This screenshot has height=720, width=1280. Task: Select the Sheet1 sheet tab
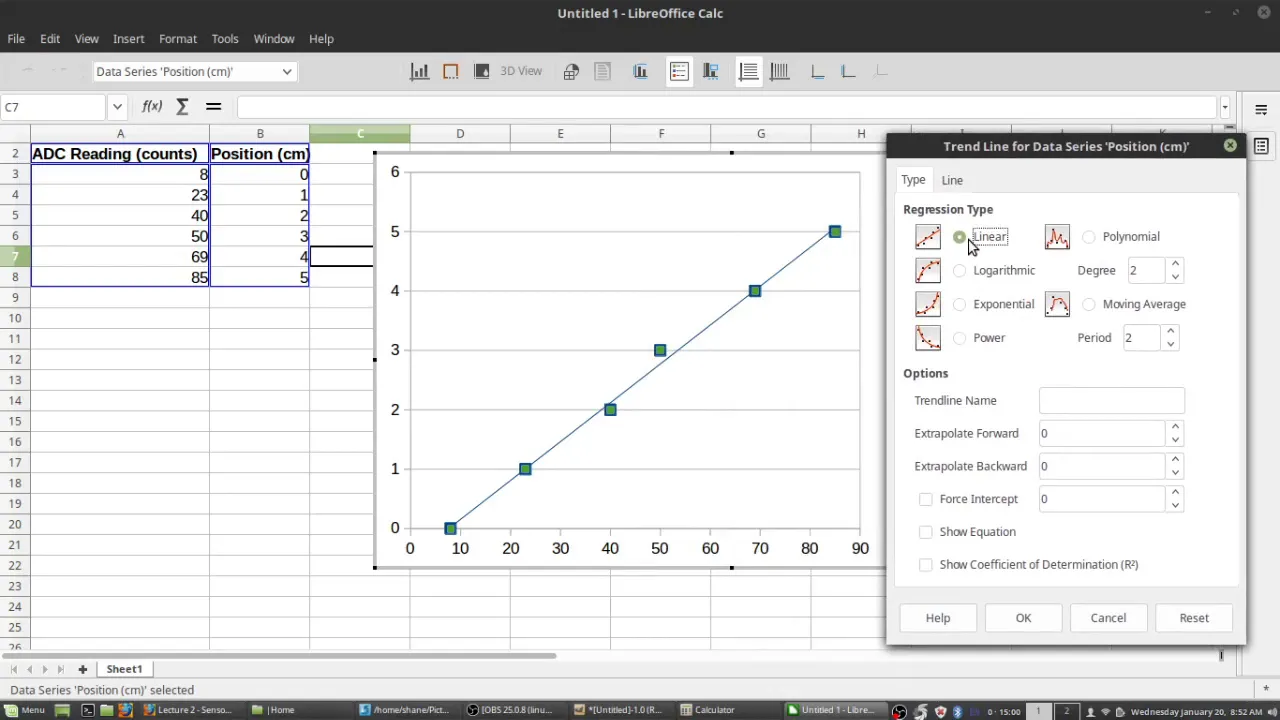(x=124, y=669)
